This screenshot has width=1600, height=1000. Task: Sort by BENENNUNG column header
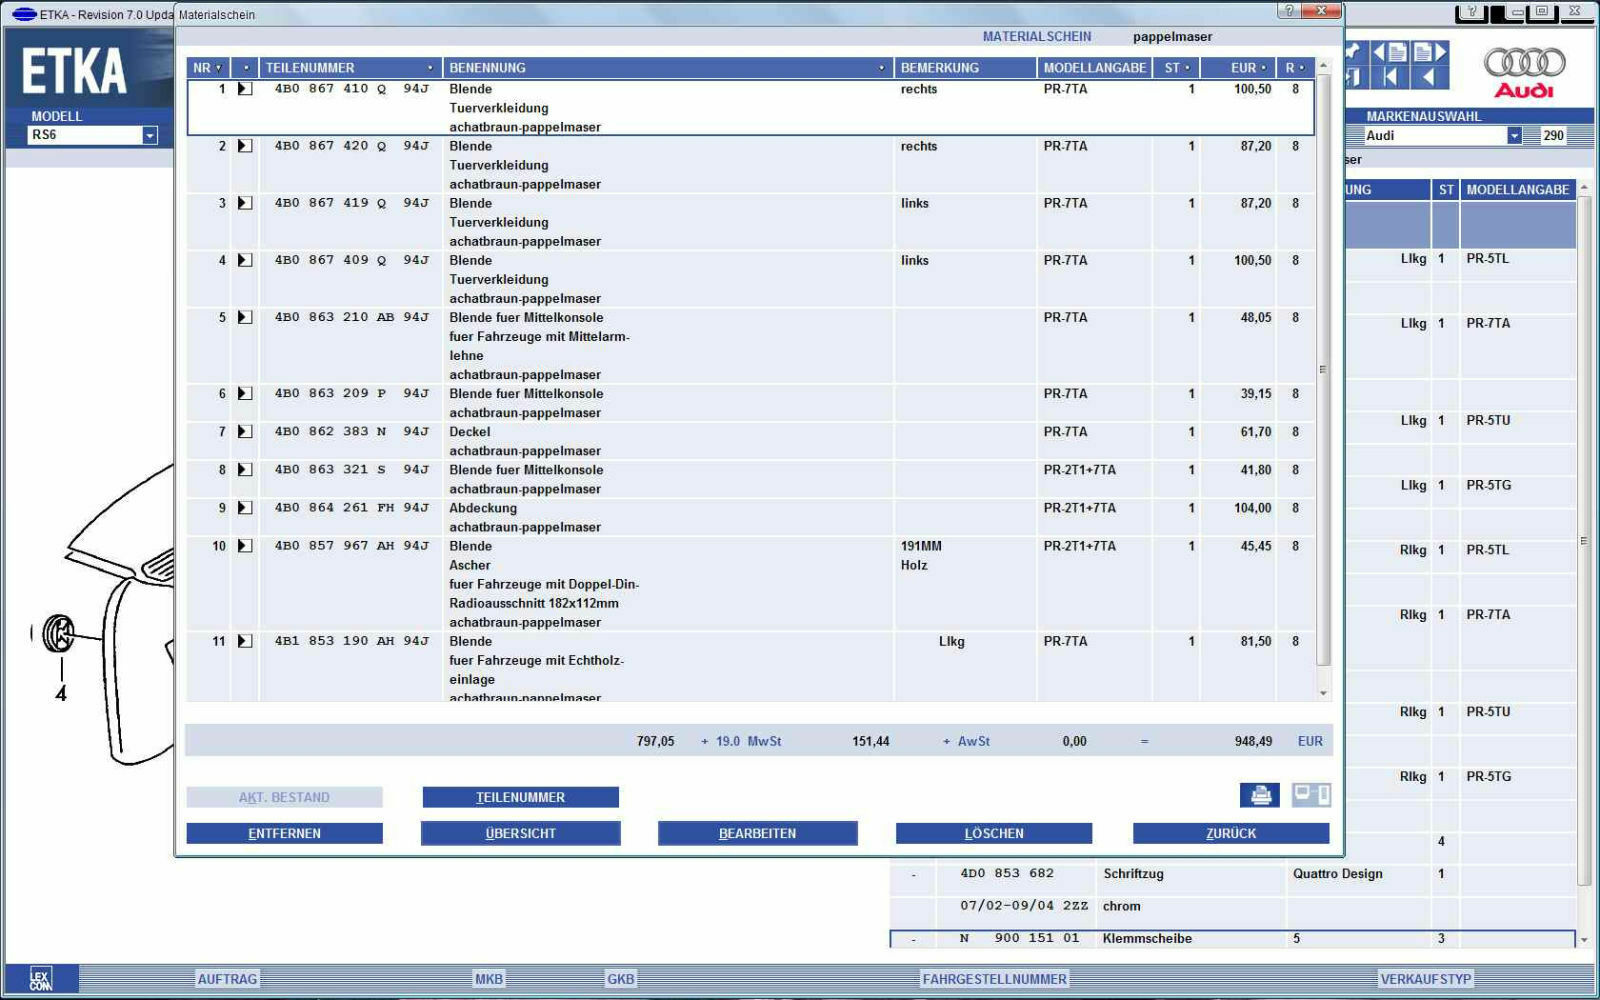667,68
